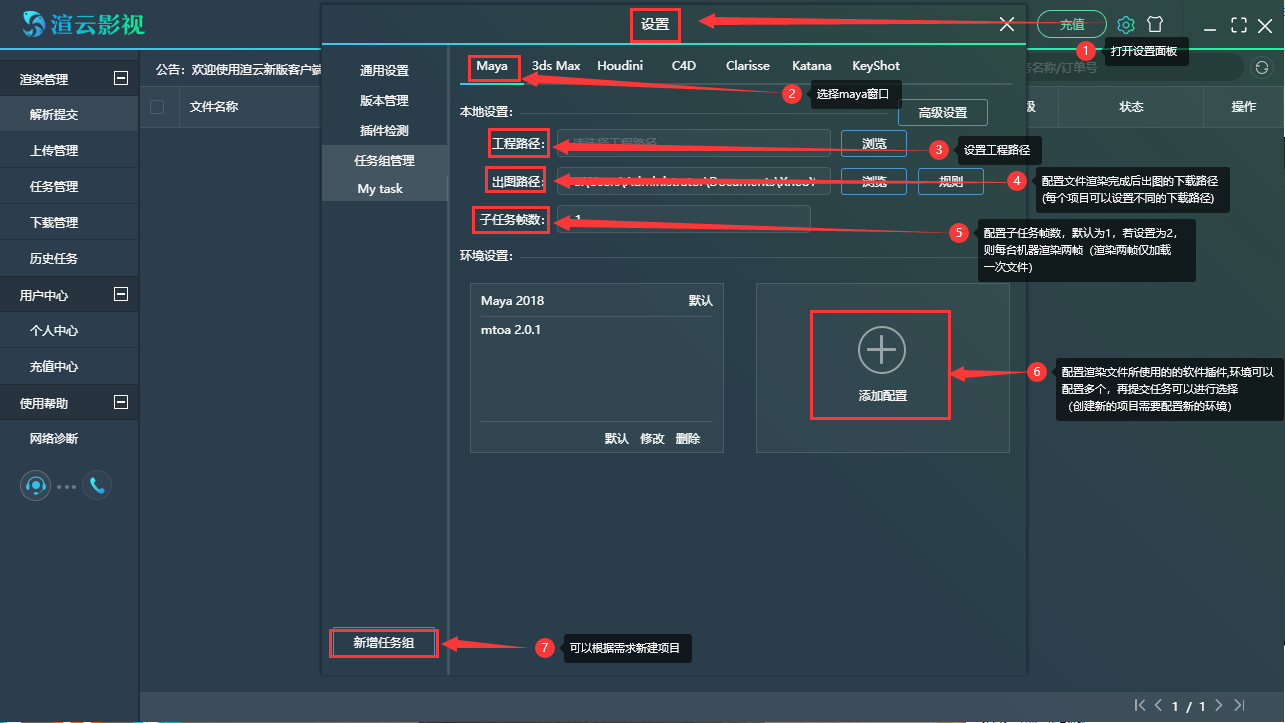Open 网络诊断 in left sidebar

pos(69,439)
